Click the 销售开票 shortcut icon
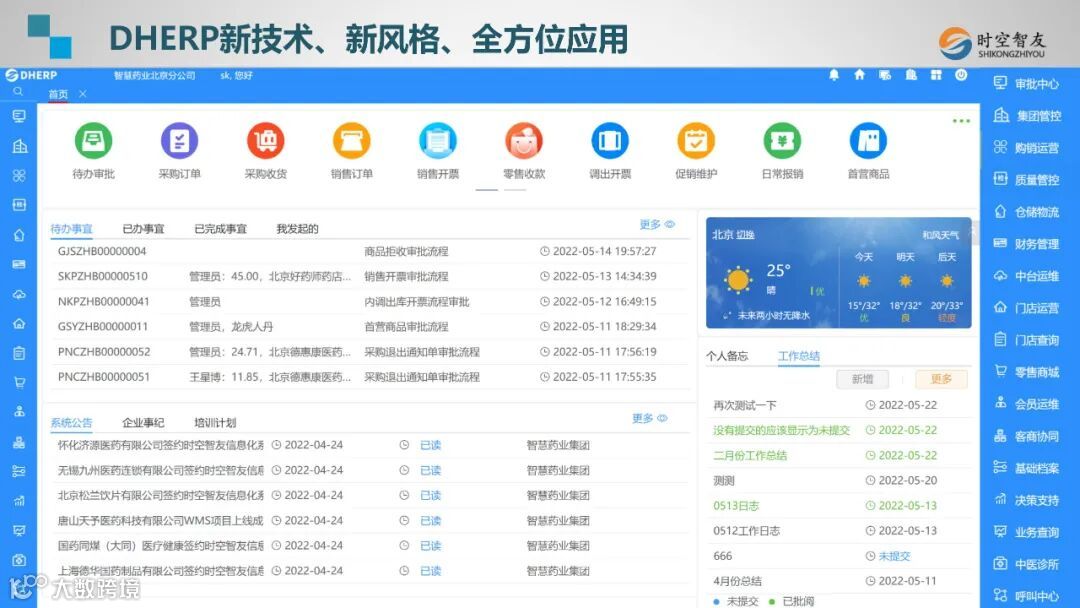 click(437, 140)
